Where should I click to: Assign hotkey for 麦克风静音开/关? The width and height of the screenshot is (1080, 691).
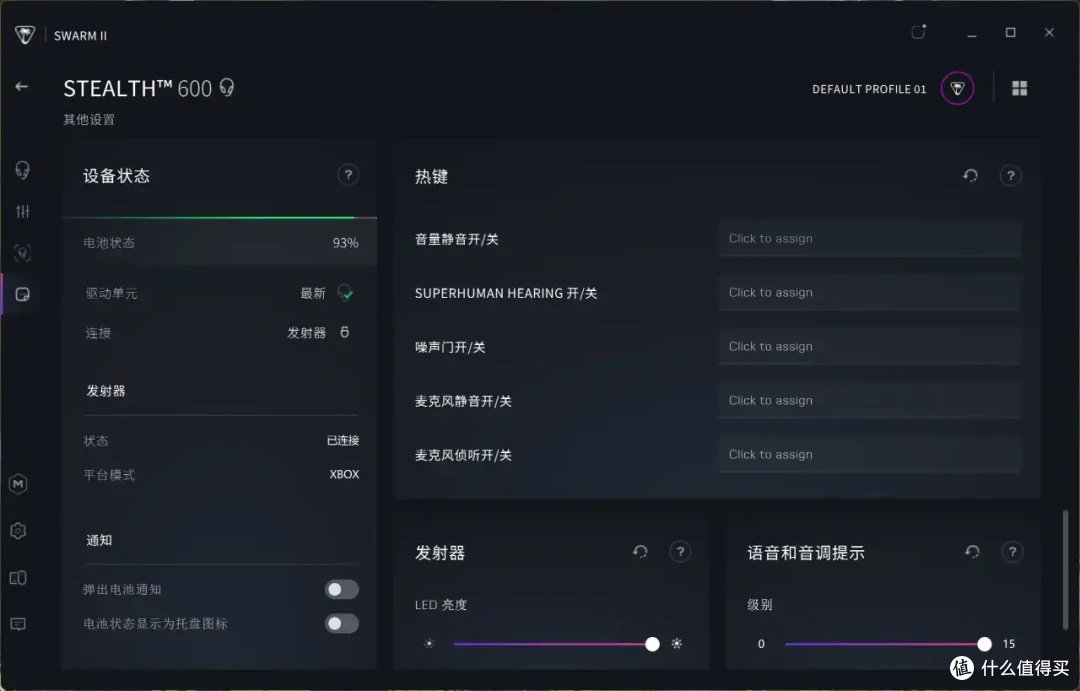click(870, 400)
